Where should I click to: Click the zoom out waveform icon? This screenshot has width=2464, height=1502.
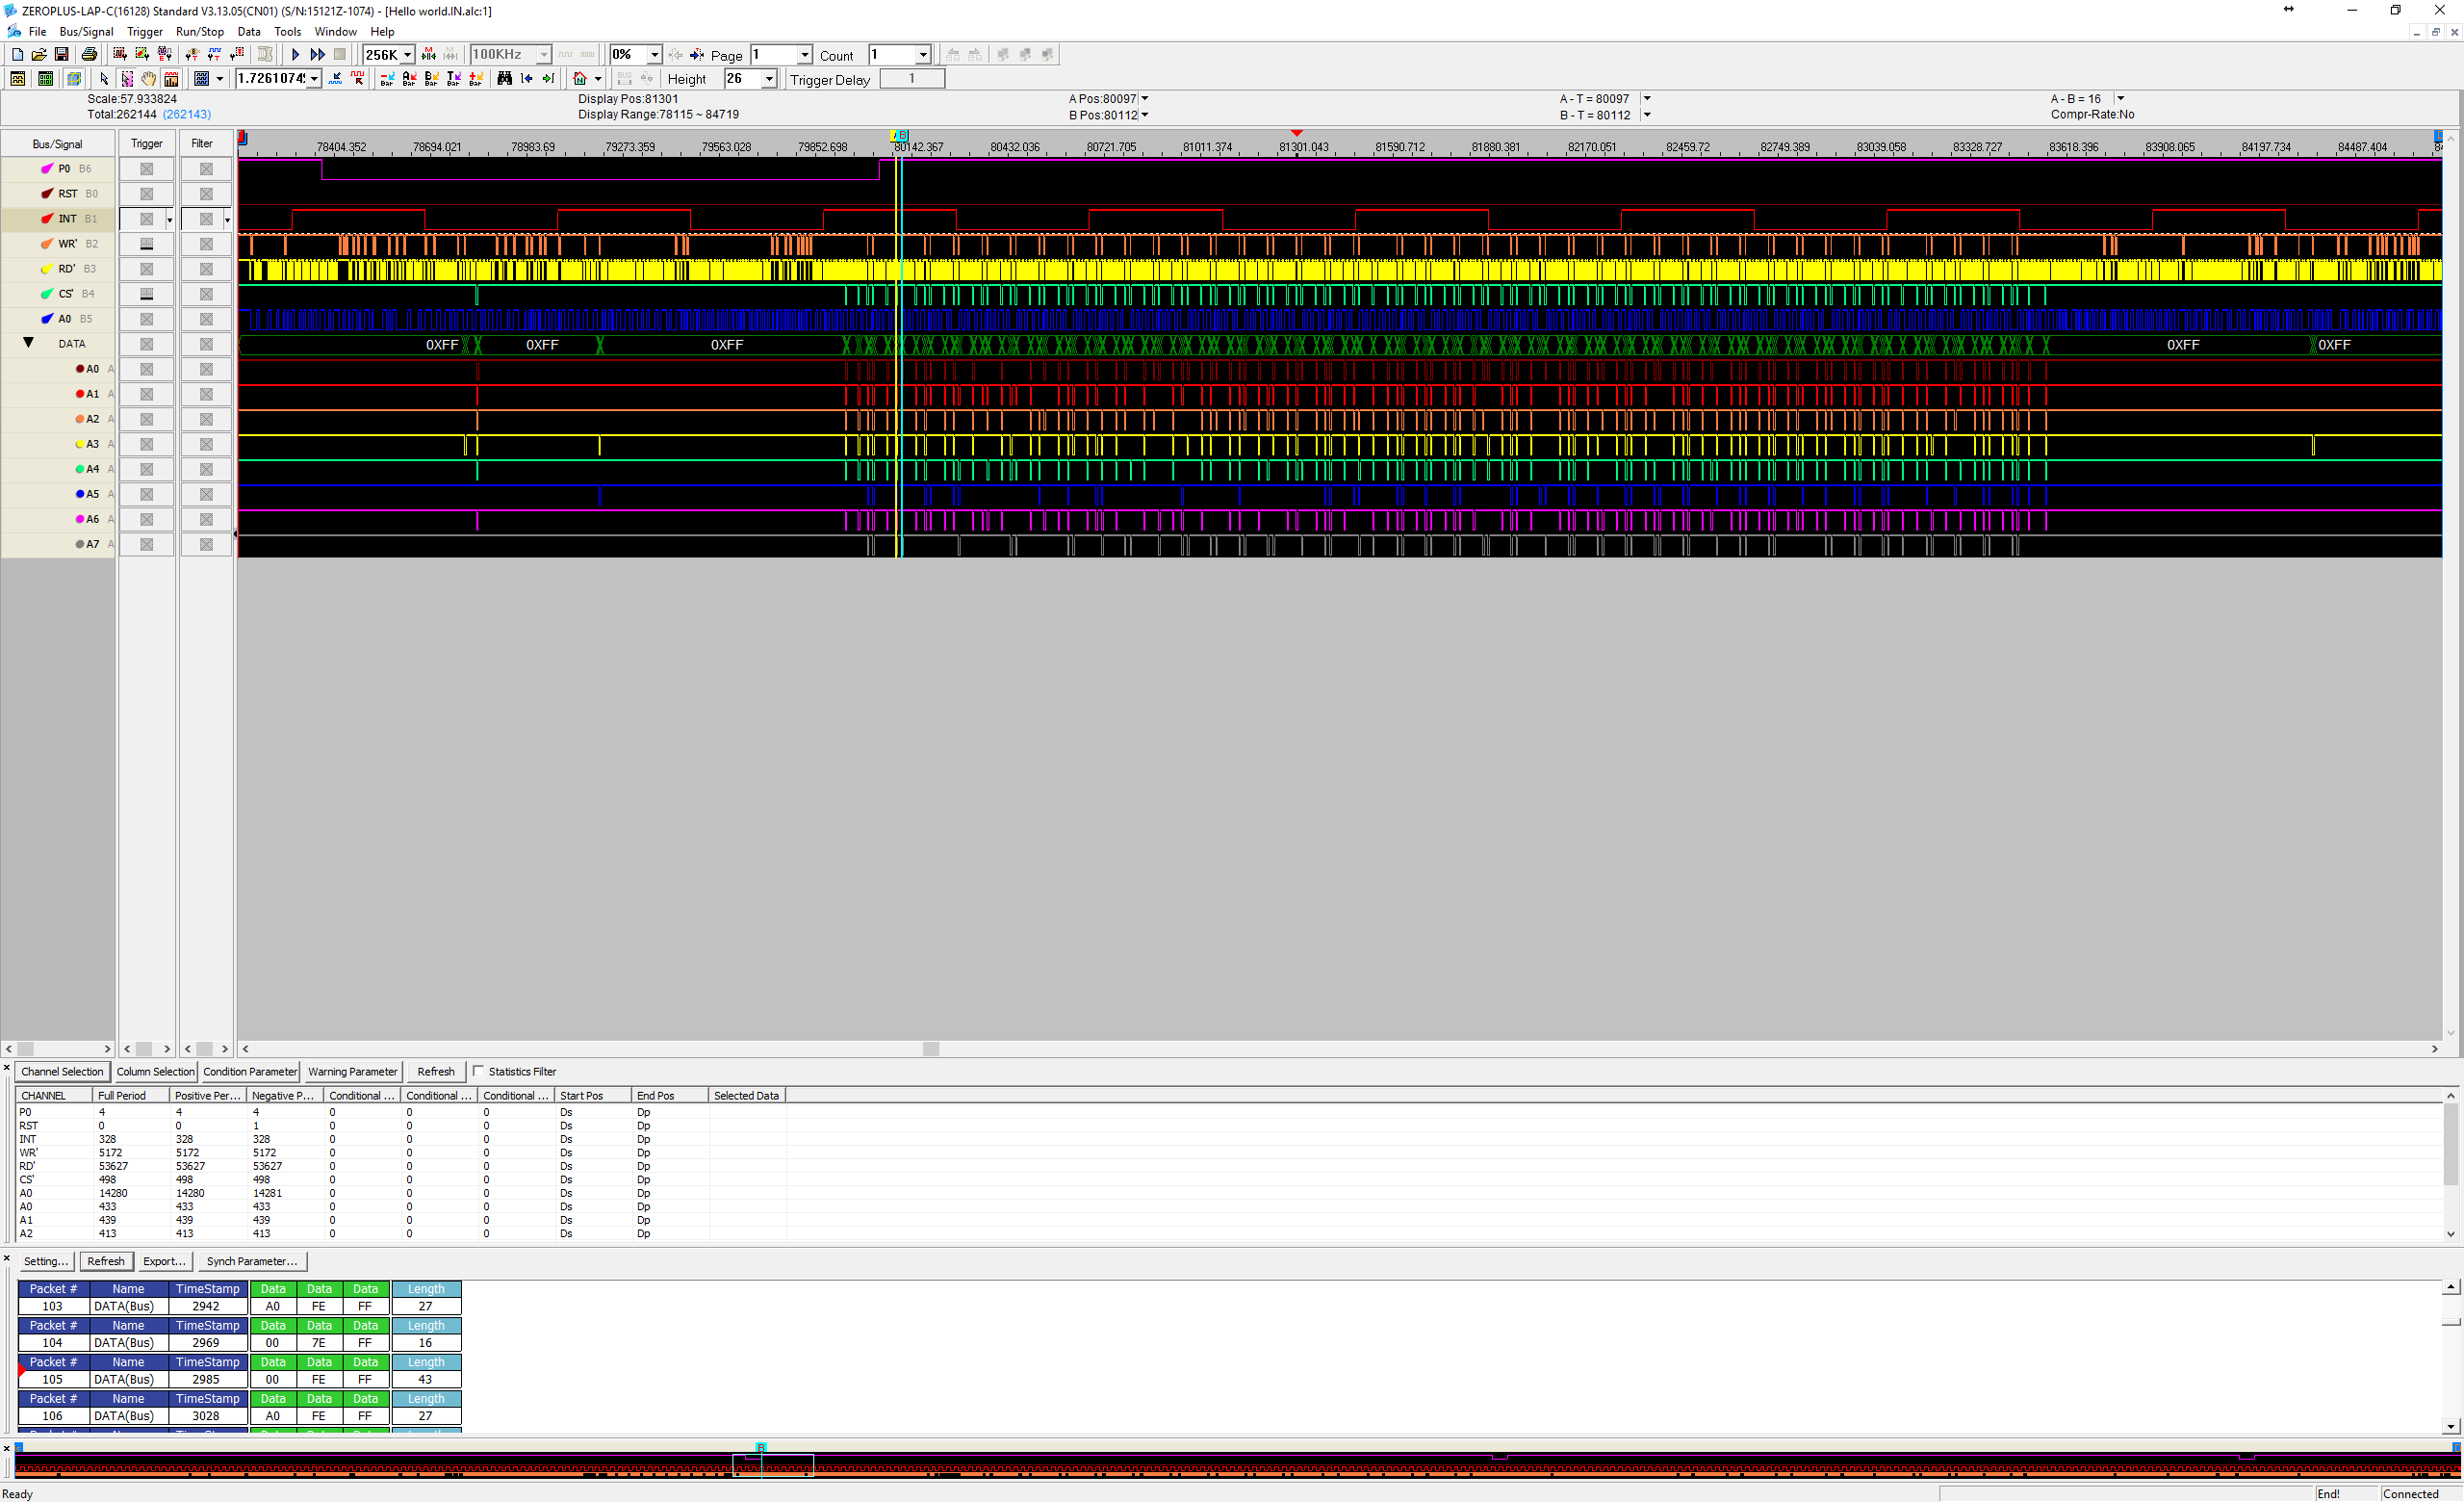tap(358, 79)
